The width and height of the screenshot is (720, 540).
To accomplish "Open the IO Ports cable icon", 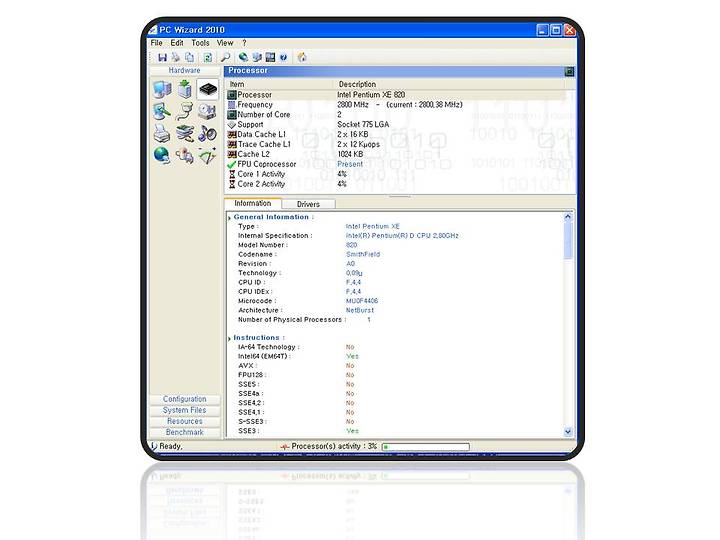I will point(185,111).
